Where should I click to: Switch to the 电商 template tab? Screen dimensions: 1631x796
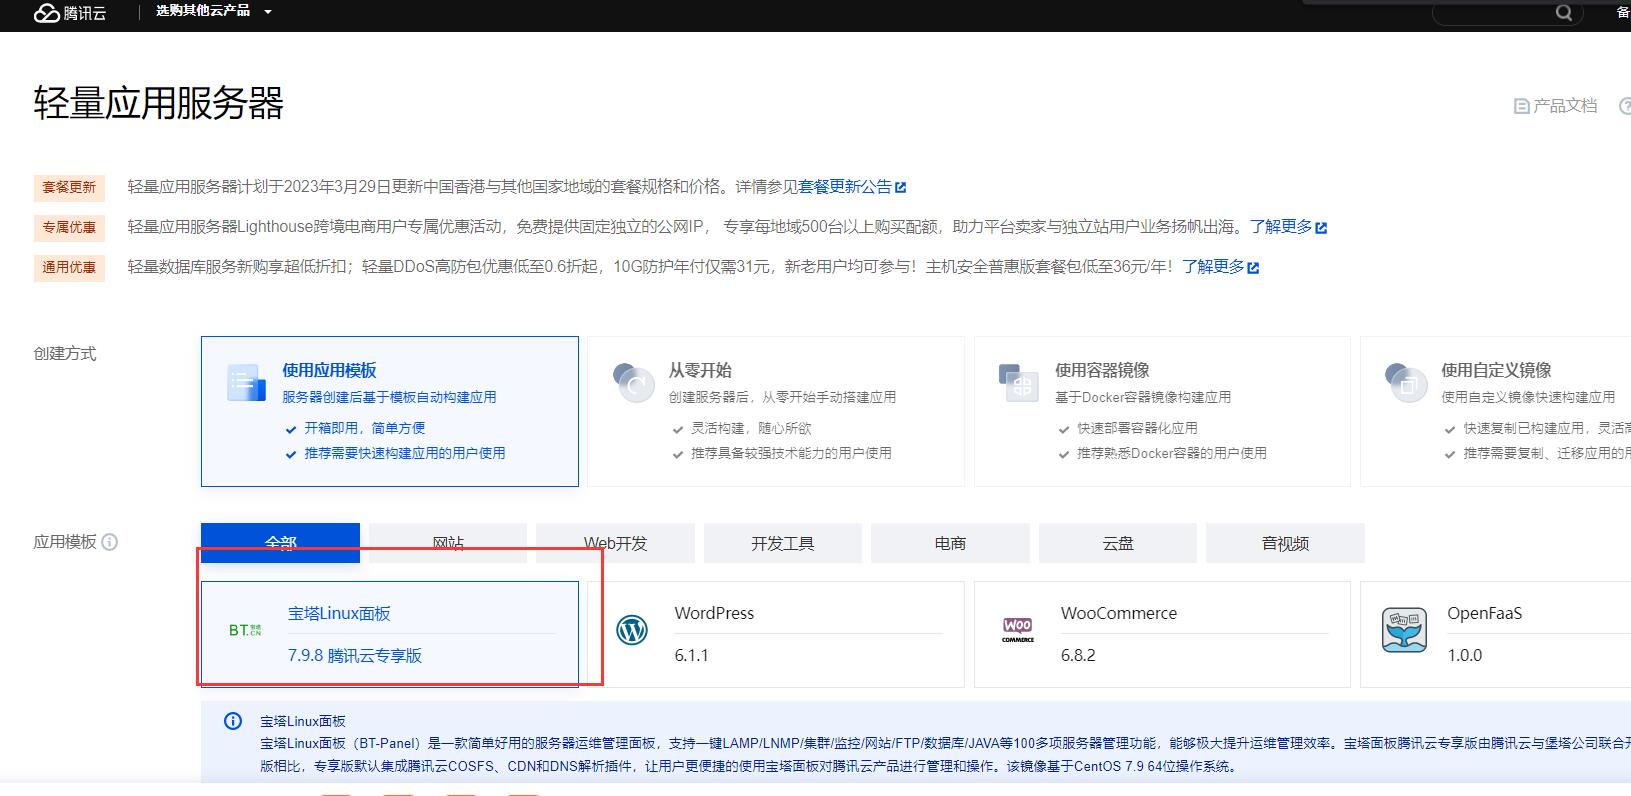[950, 543]
